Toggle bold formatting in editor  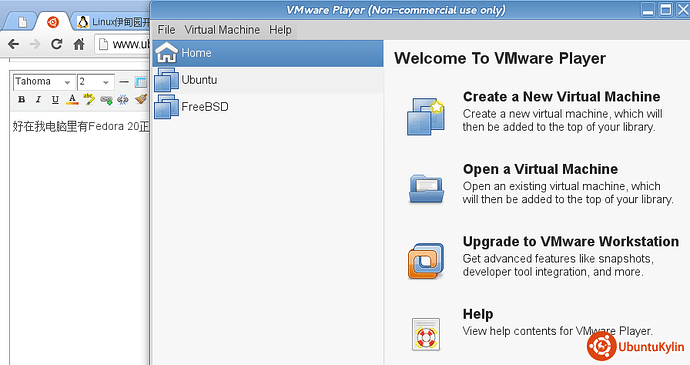(21, 100)
